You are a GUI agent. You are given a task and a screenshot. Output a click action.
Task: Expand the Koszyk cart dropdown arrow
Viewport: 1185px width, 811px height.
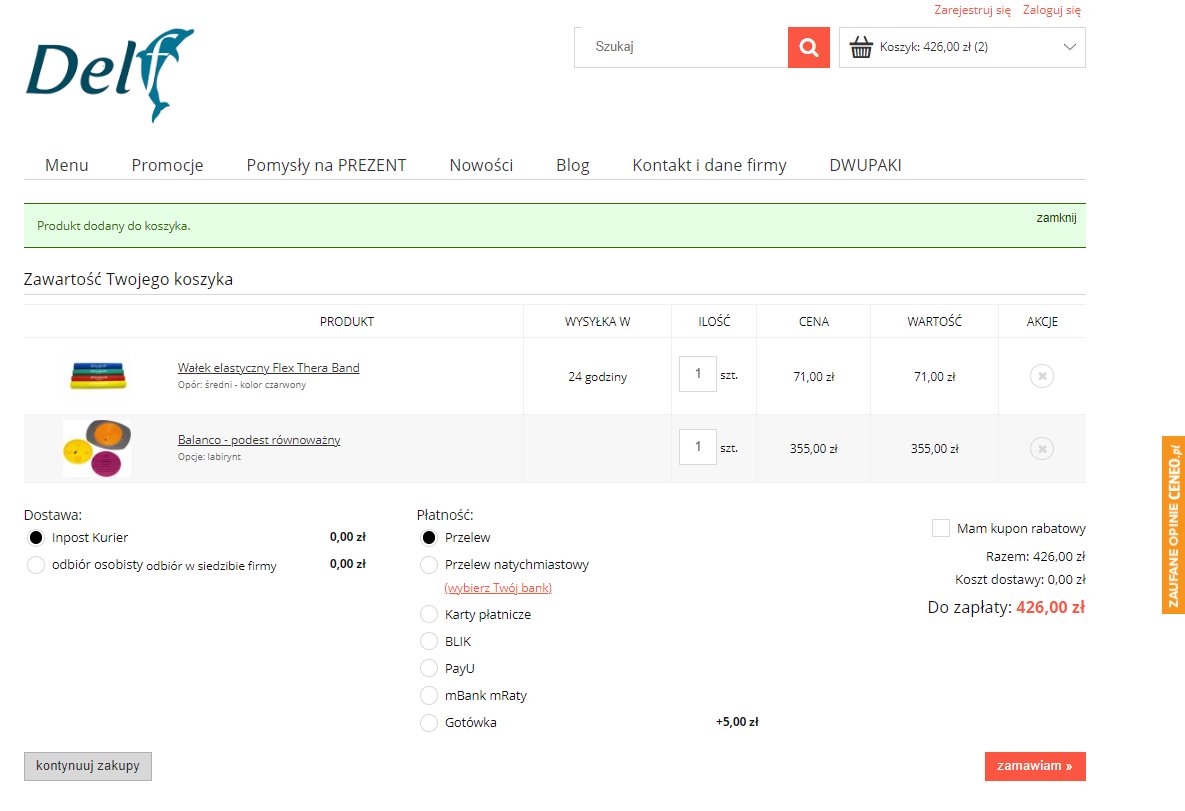(1069, 47)
